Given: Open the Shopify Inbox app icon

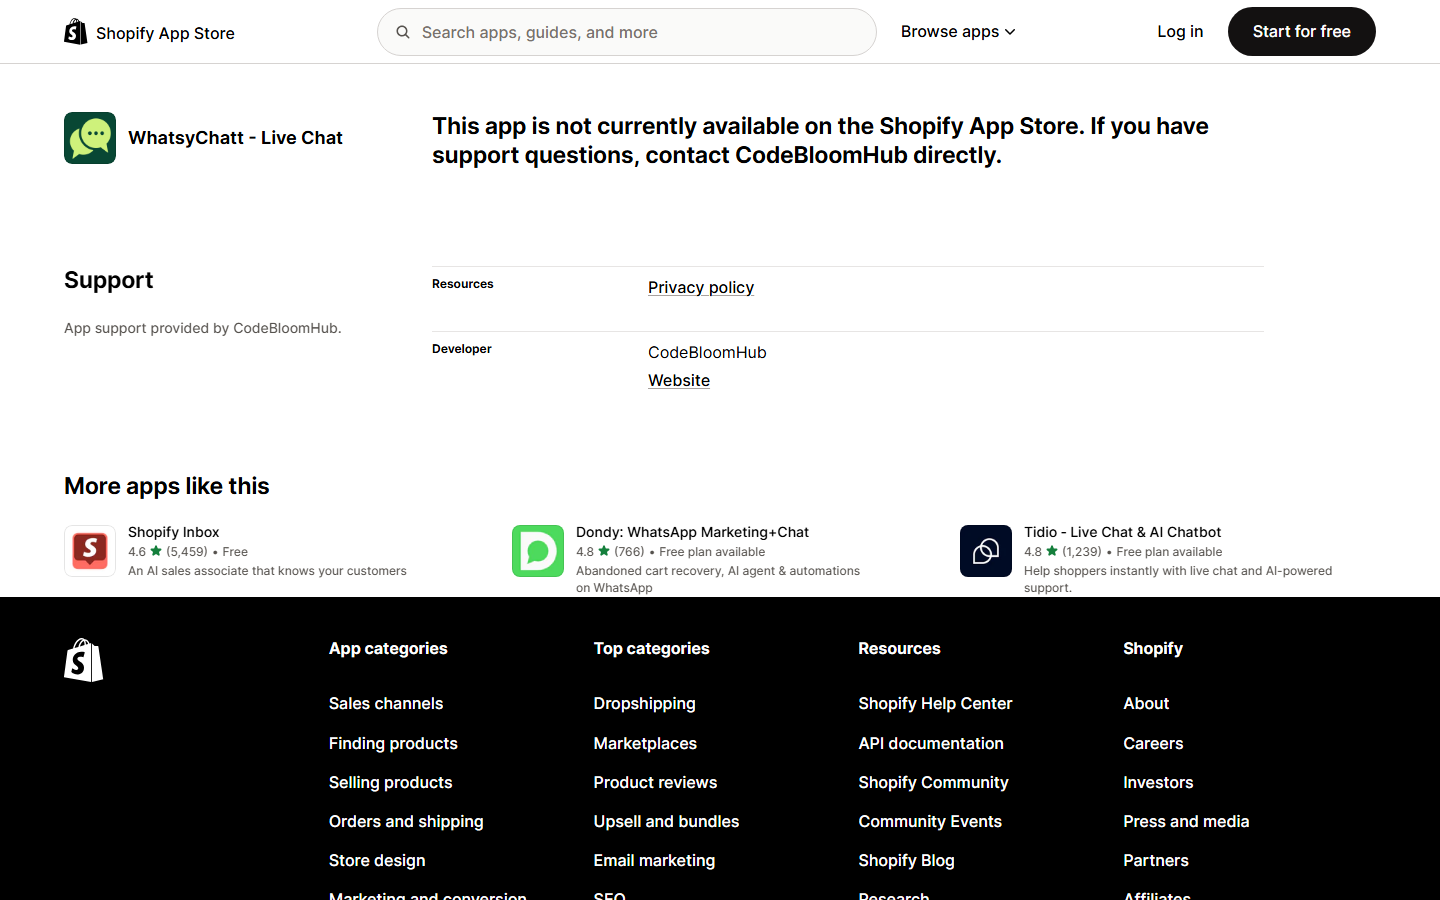Looking at the screenshot, I should (x=90, y=551).
